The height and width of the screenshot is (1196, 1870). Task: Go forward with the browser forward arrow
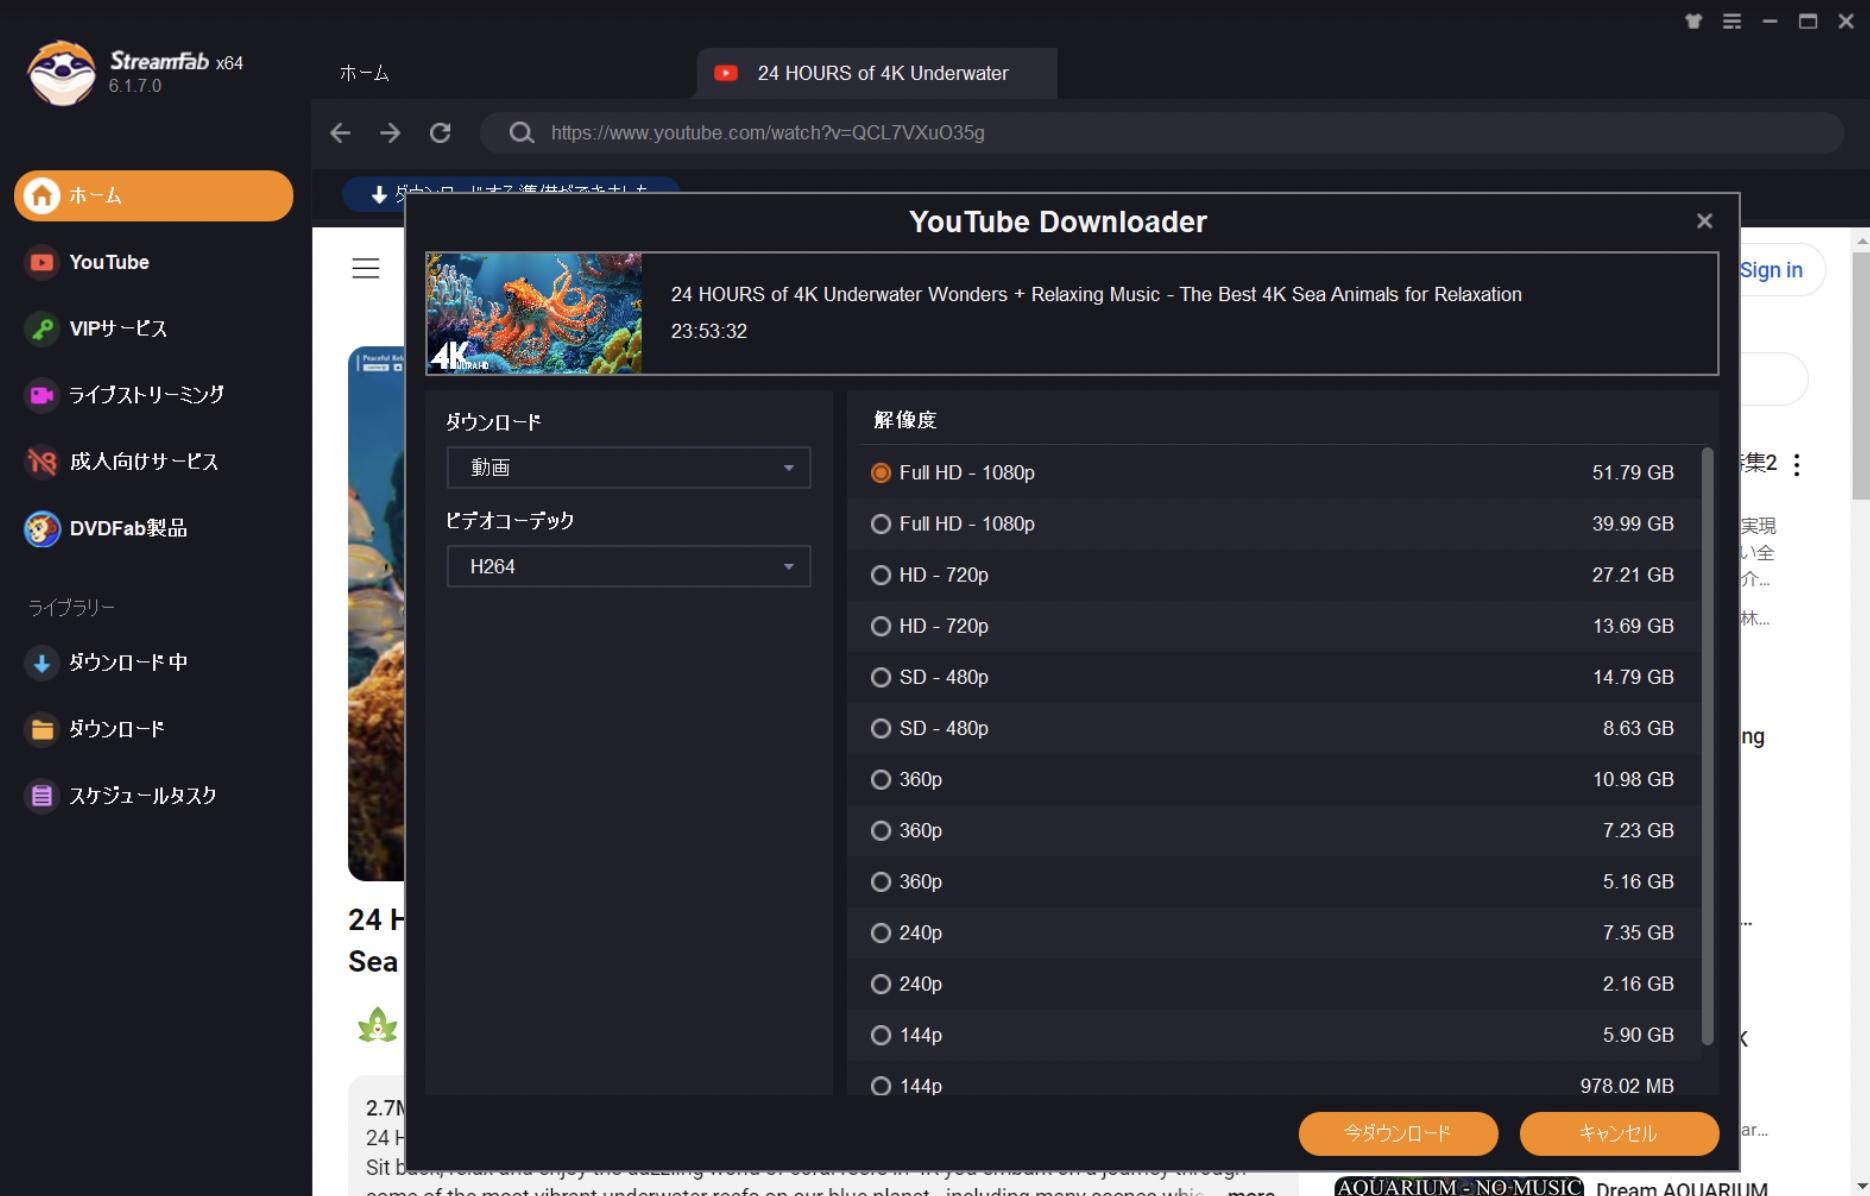(x=390, y=133)
